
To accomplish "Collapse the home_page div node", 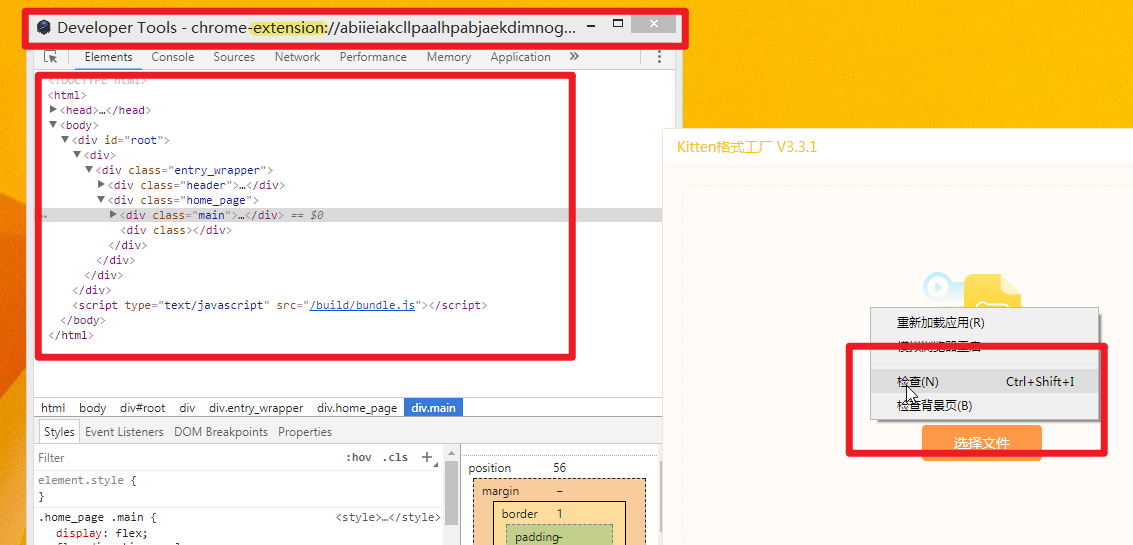I will click(101, 200).
